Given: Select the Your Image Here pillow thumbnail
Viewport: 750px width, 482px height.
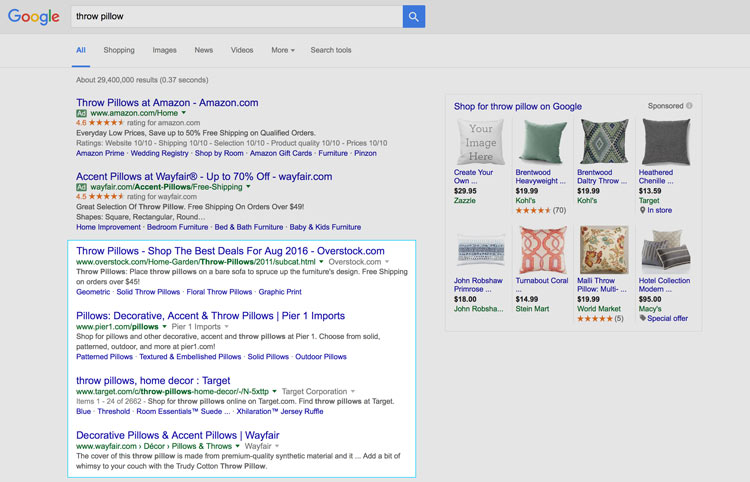Looking at the screenshot, I should tap(480, 142).
